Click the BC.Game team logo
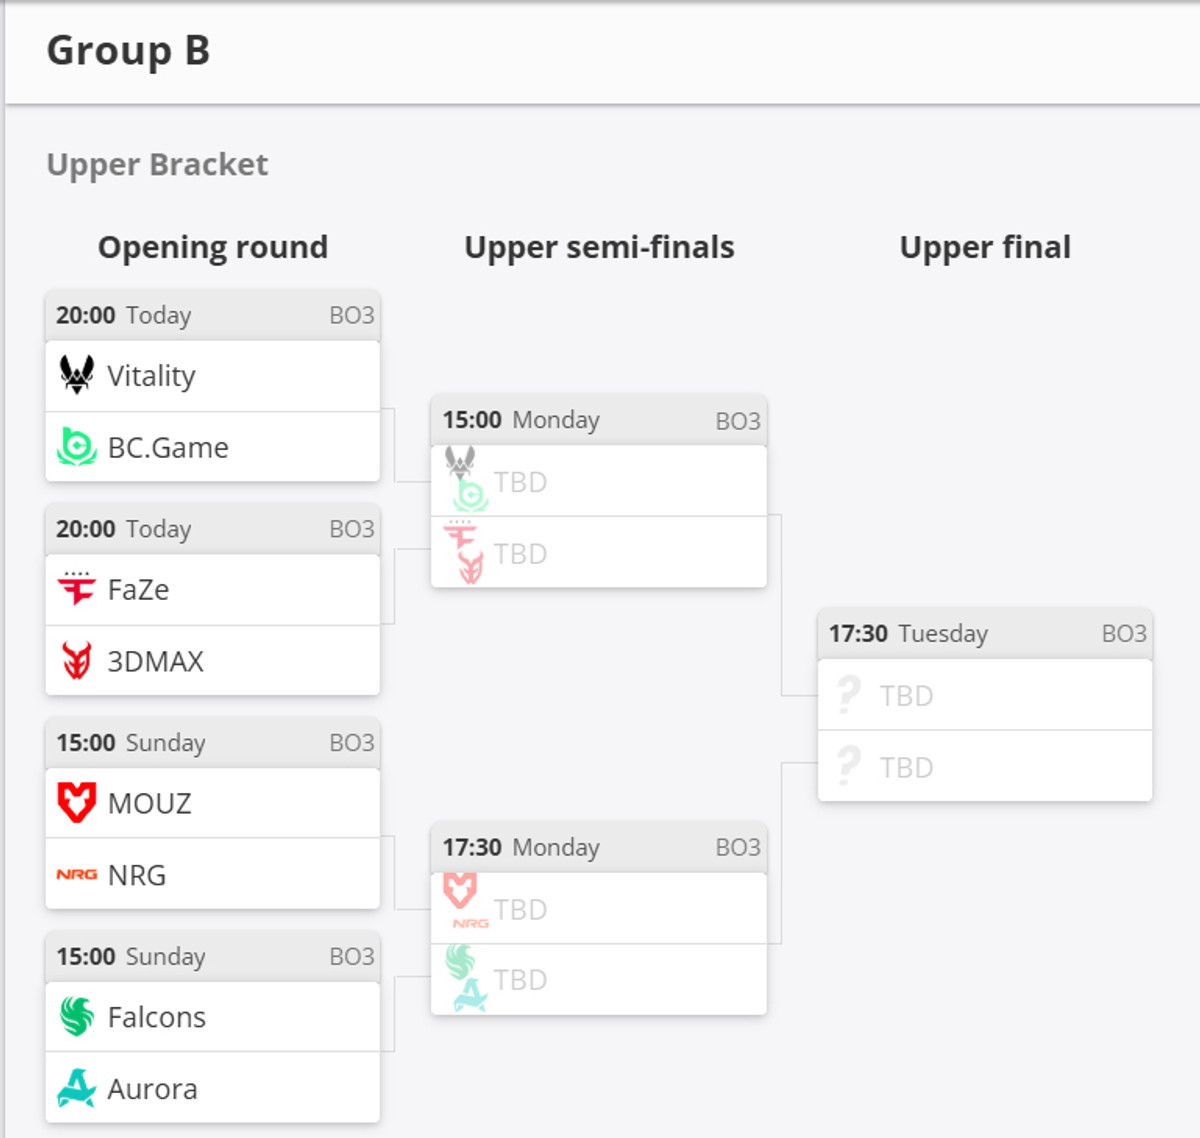Screen dimensions: 1200x1138 point(76,447)
